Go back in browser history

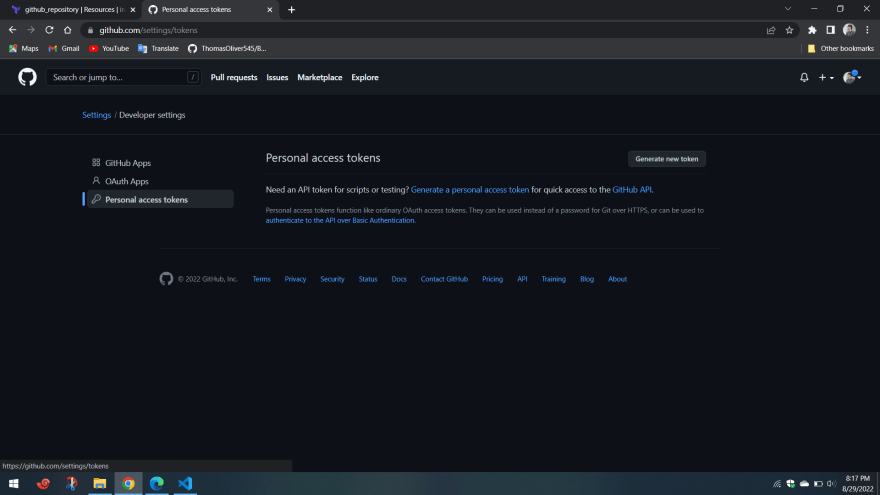click(12, 30)
